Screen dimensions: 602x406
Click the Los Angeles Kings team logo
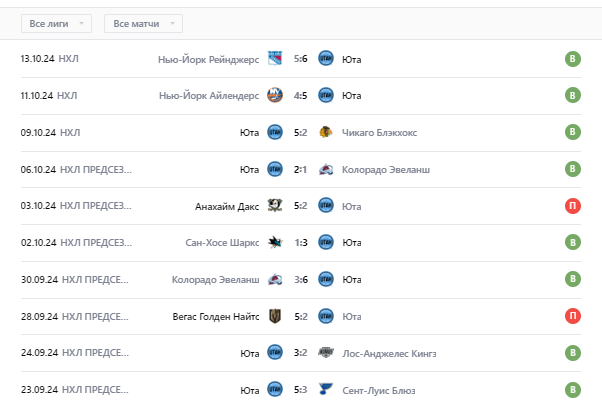click(325, 352)
